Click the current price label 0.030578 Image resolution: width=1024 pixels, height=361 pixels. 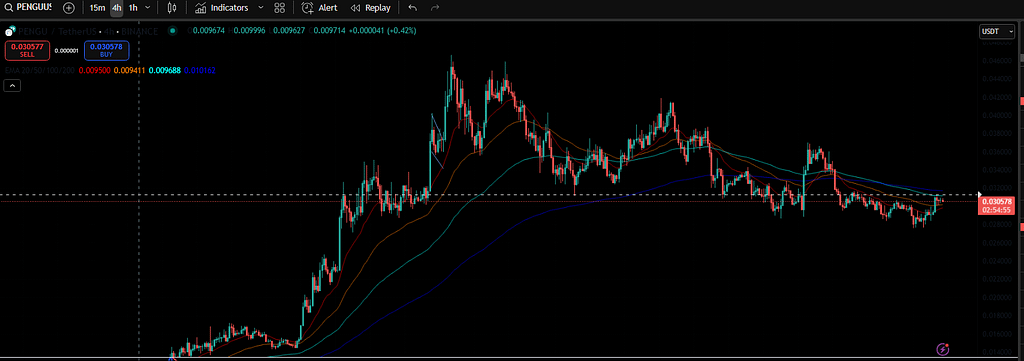point(996,202)
